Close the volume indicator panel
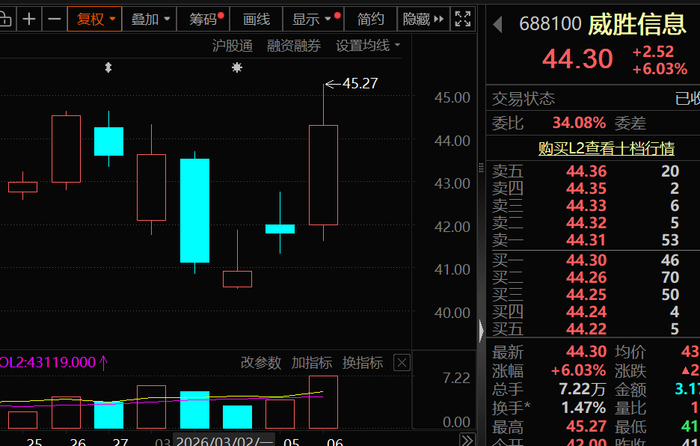Screen dimensions: 700x446 tap(401, 363)
